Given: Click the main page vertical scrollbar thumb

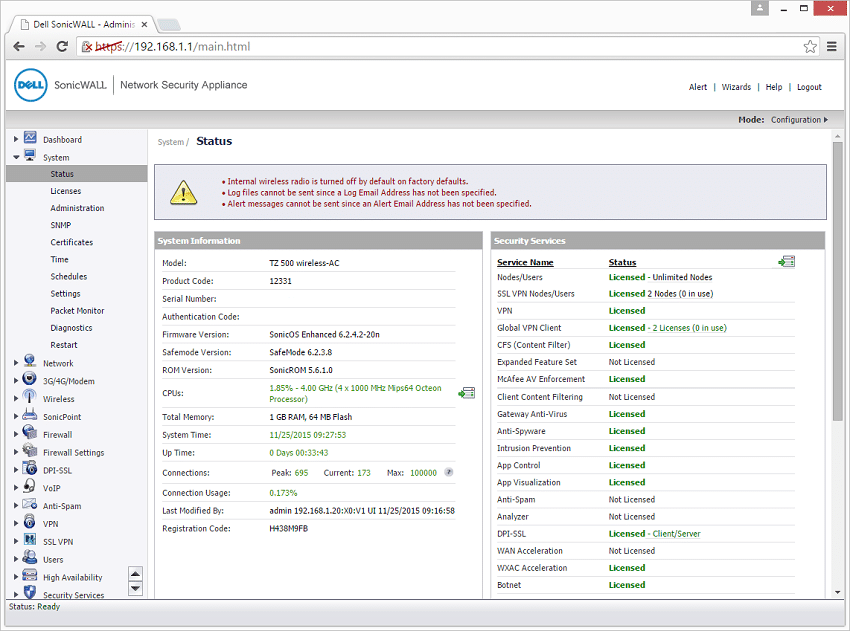Looking at the screenshot, I should [x=838, y=281].
